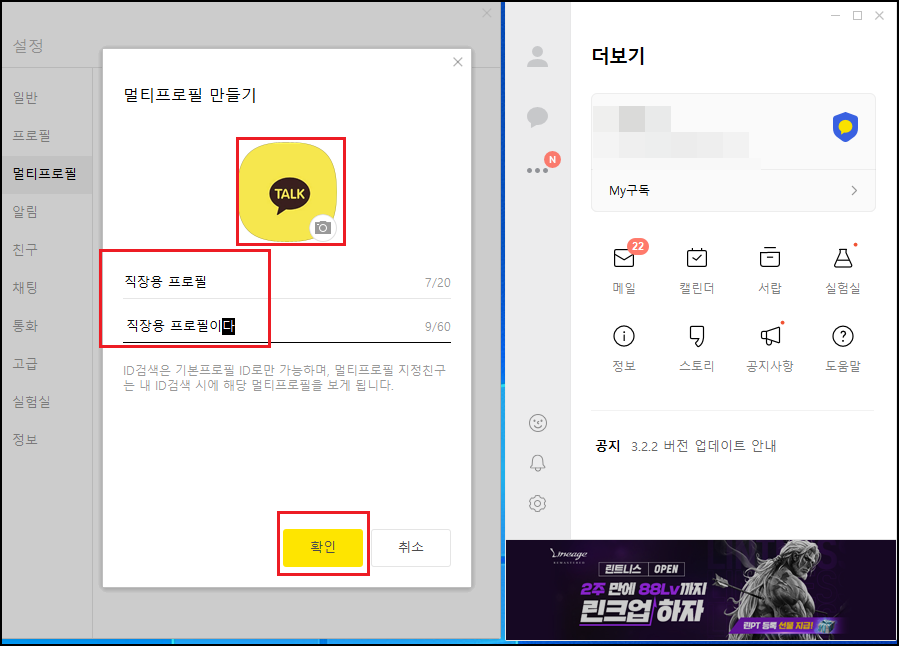Open the Help (도움말) question icon

pyautogui.click(x=843, y=336)
